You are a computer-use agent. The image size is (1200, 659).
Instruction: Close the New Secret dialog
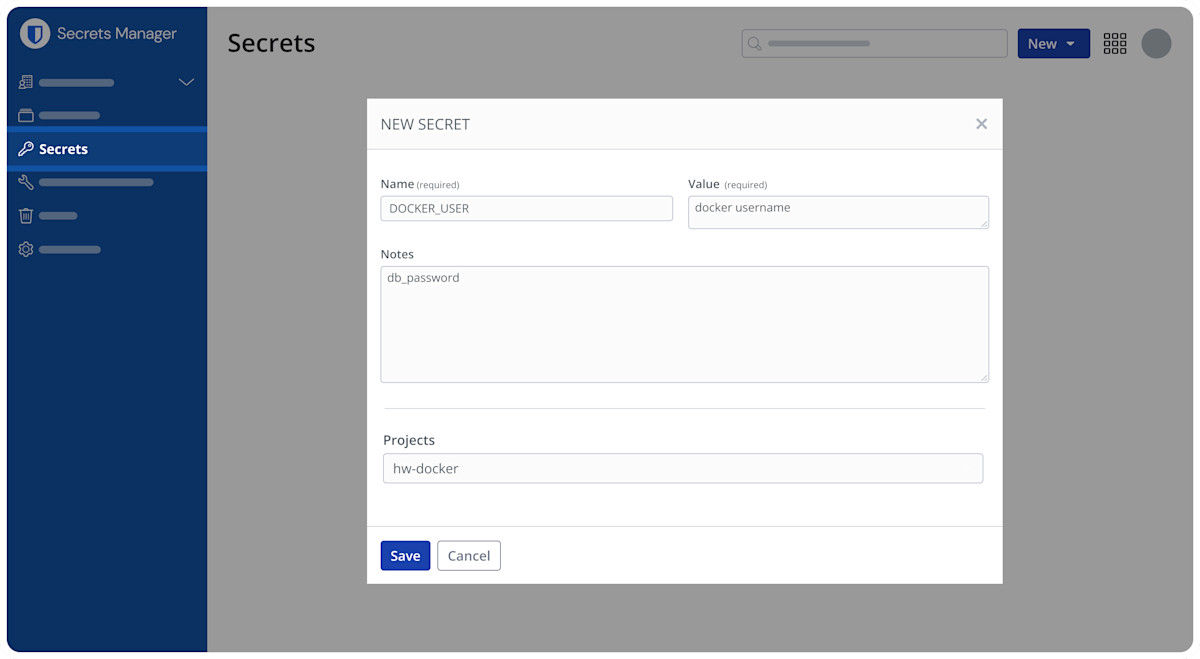pyautogui.click(x=981, y=124)
